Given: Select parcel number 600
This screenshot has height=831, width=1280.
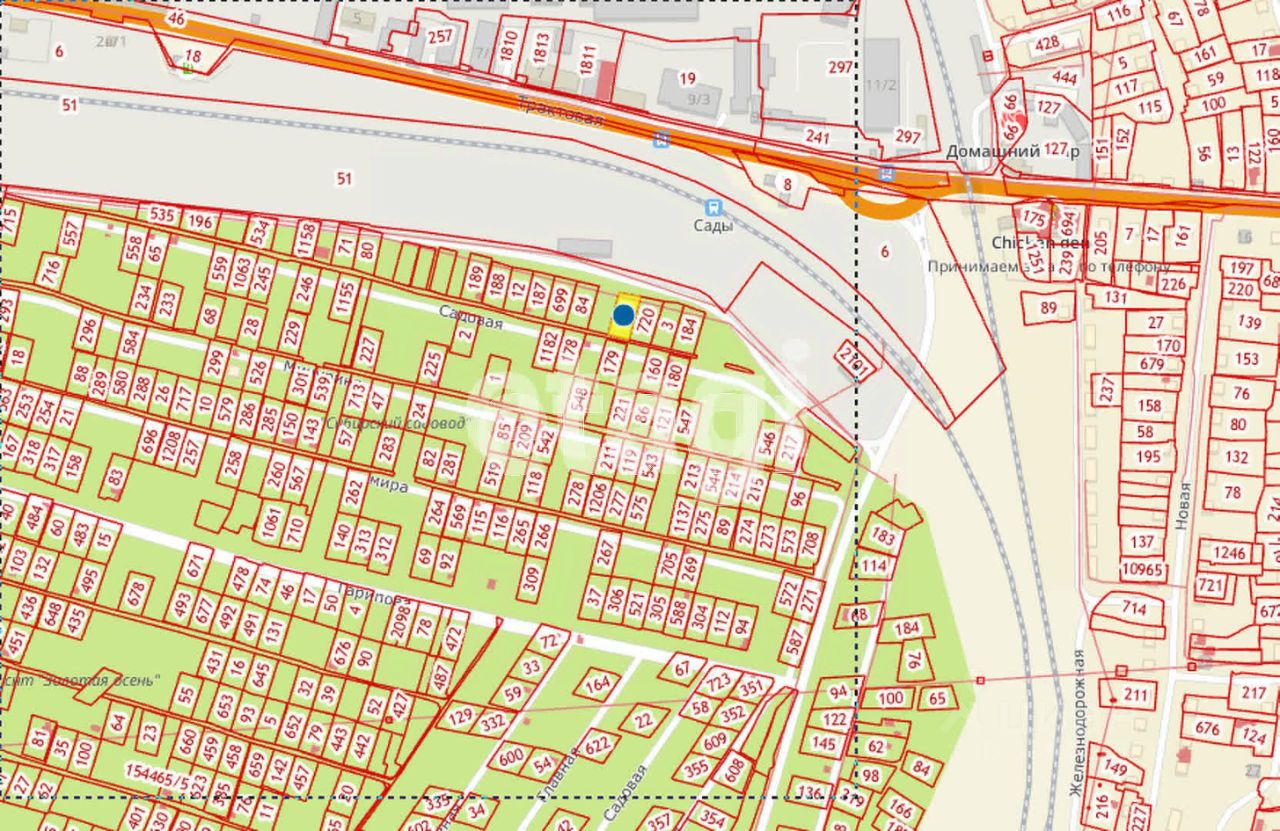Looking at the screenshot, I should 511,758.
